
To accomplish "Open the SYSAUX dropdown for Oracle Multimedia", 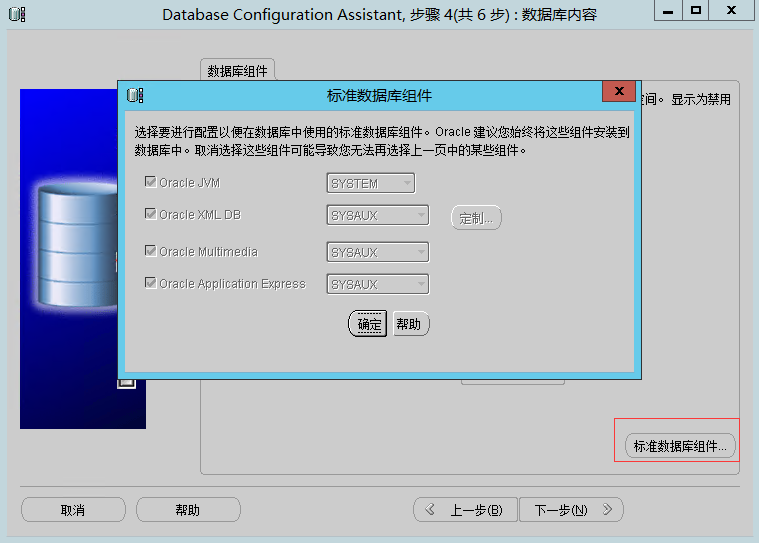I will [x=378, y=252].
